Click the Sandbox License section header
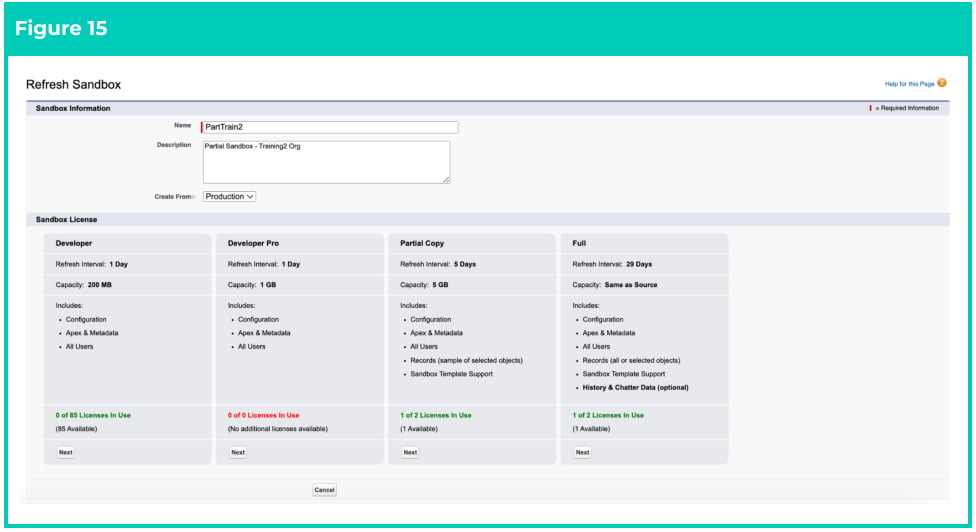Image resolution: width=976 pixels, height=532 pixels. [67, 220]
